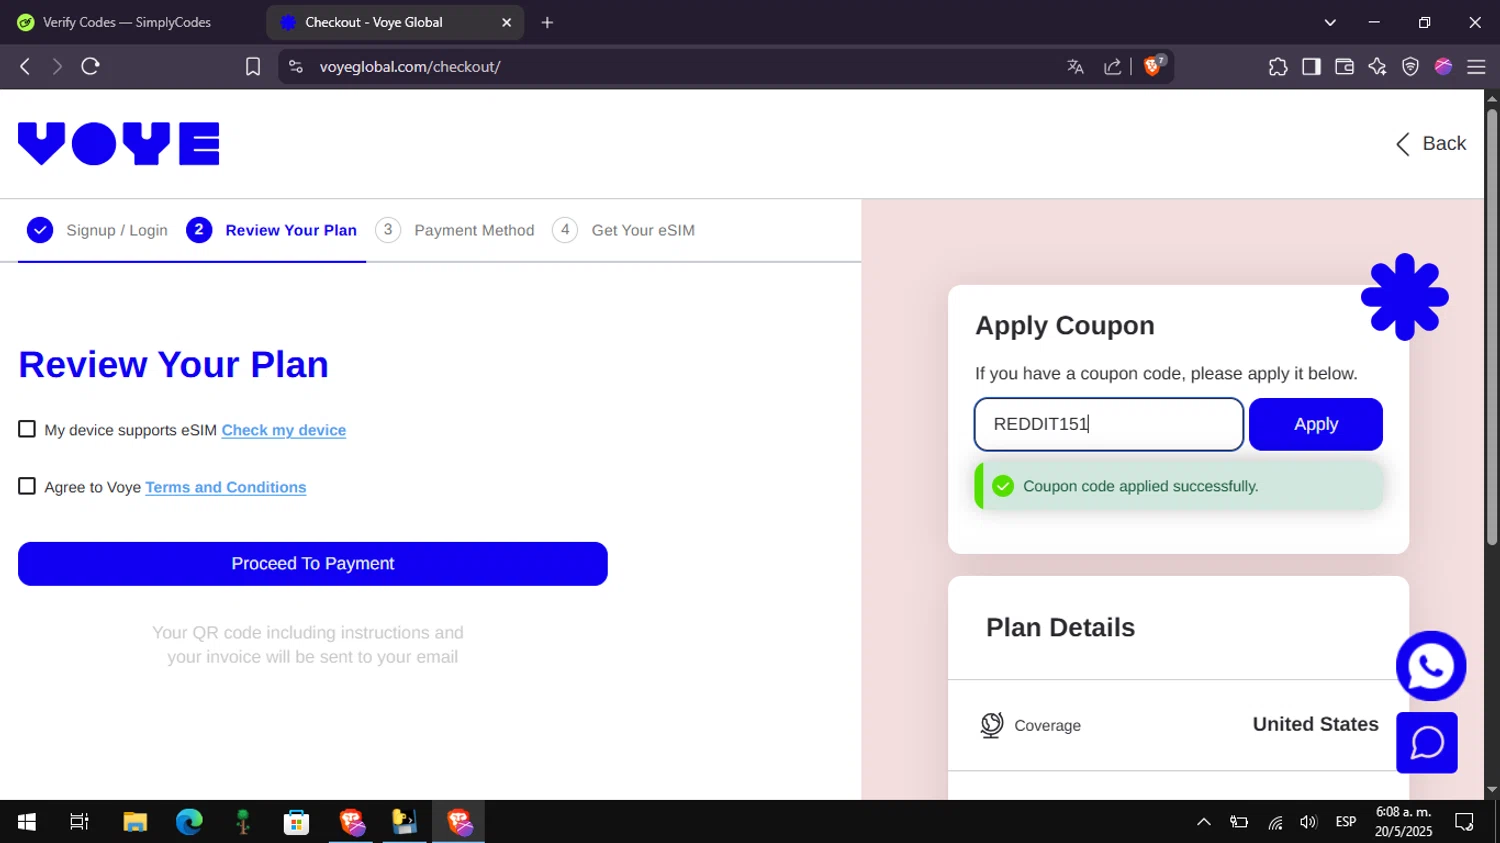The height and width of the screenshot is (843, 1500).
Task: Go to the Get Your eSIM step
Action: pos(624,230)
